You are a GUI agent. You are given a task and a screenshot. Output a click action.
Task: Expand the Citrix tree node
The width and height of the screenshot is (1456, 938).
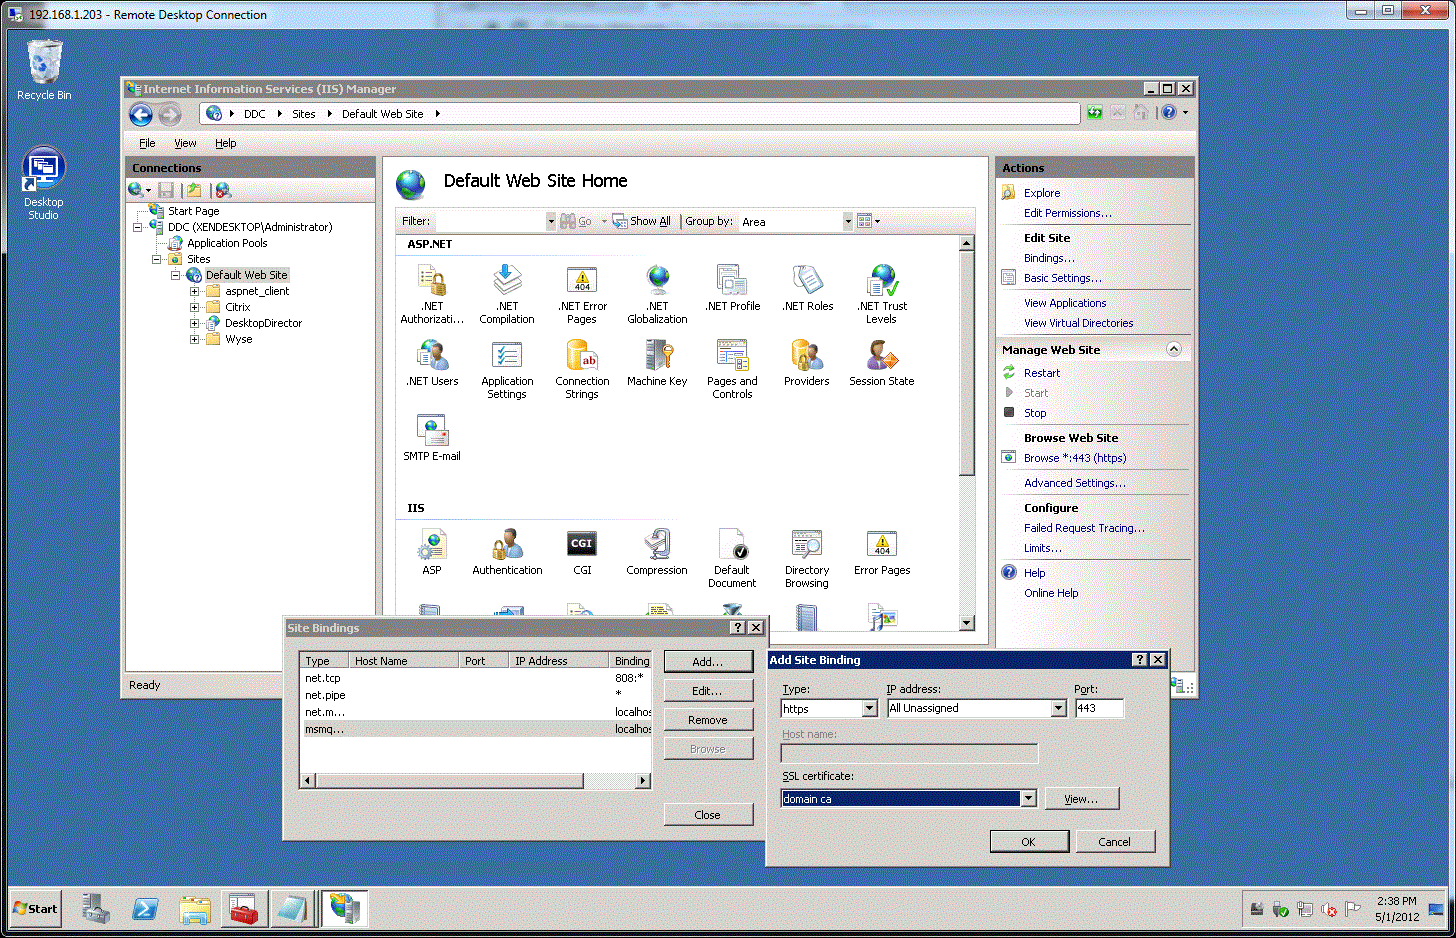tap(195, 308)
